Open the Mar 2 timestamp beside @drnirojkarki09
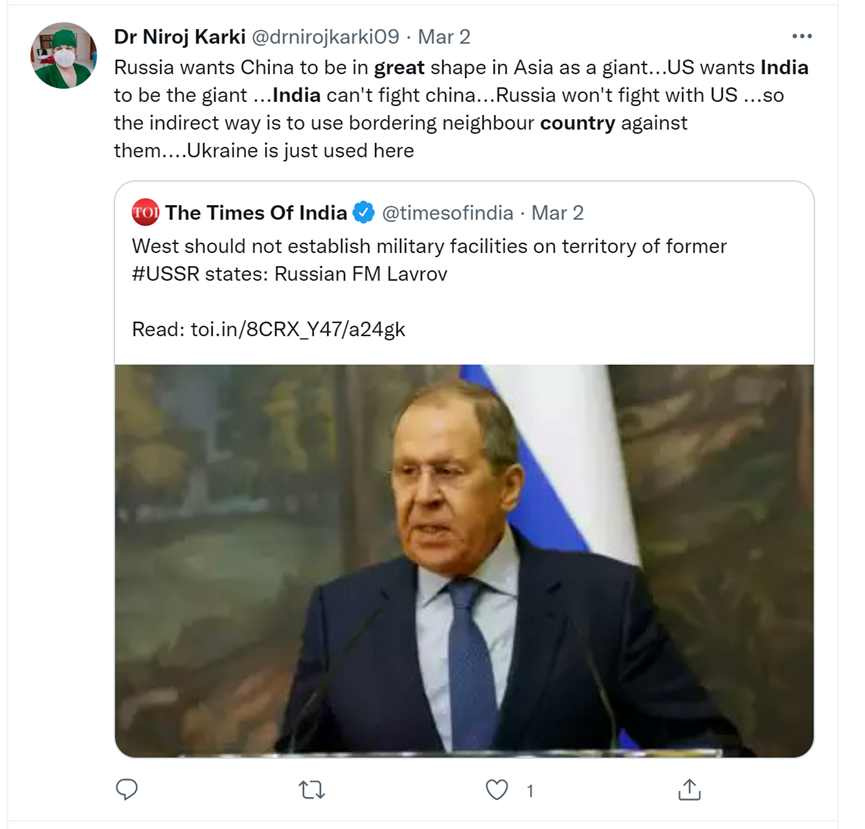This screenshot has width=865, height=829. tap(444, 37)
